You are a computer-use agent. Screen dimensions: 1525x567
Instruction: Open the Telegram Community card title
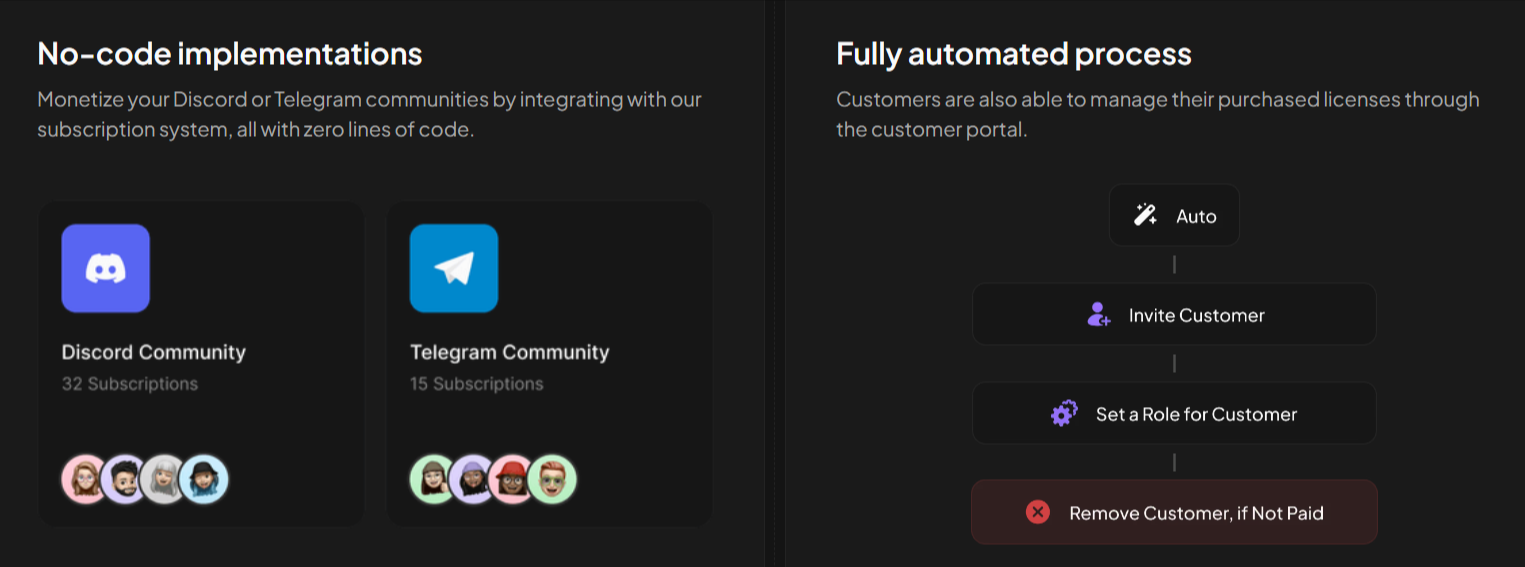tap(509, 352)
